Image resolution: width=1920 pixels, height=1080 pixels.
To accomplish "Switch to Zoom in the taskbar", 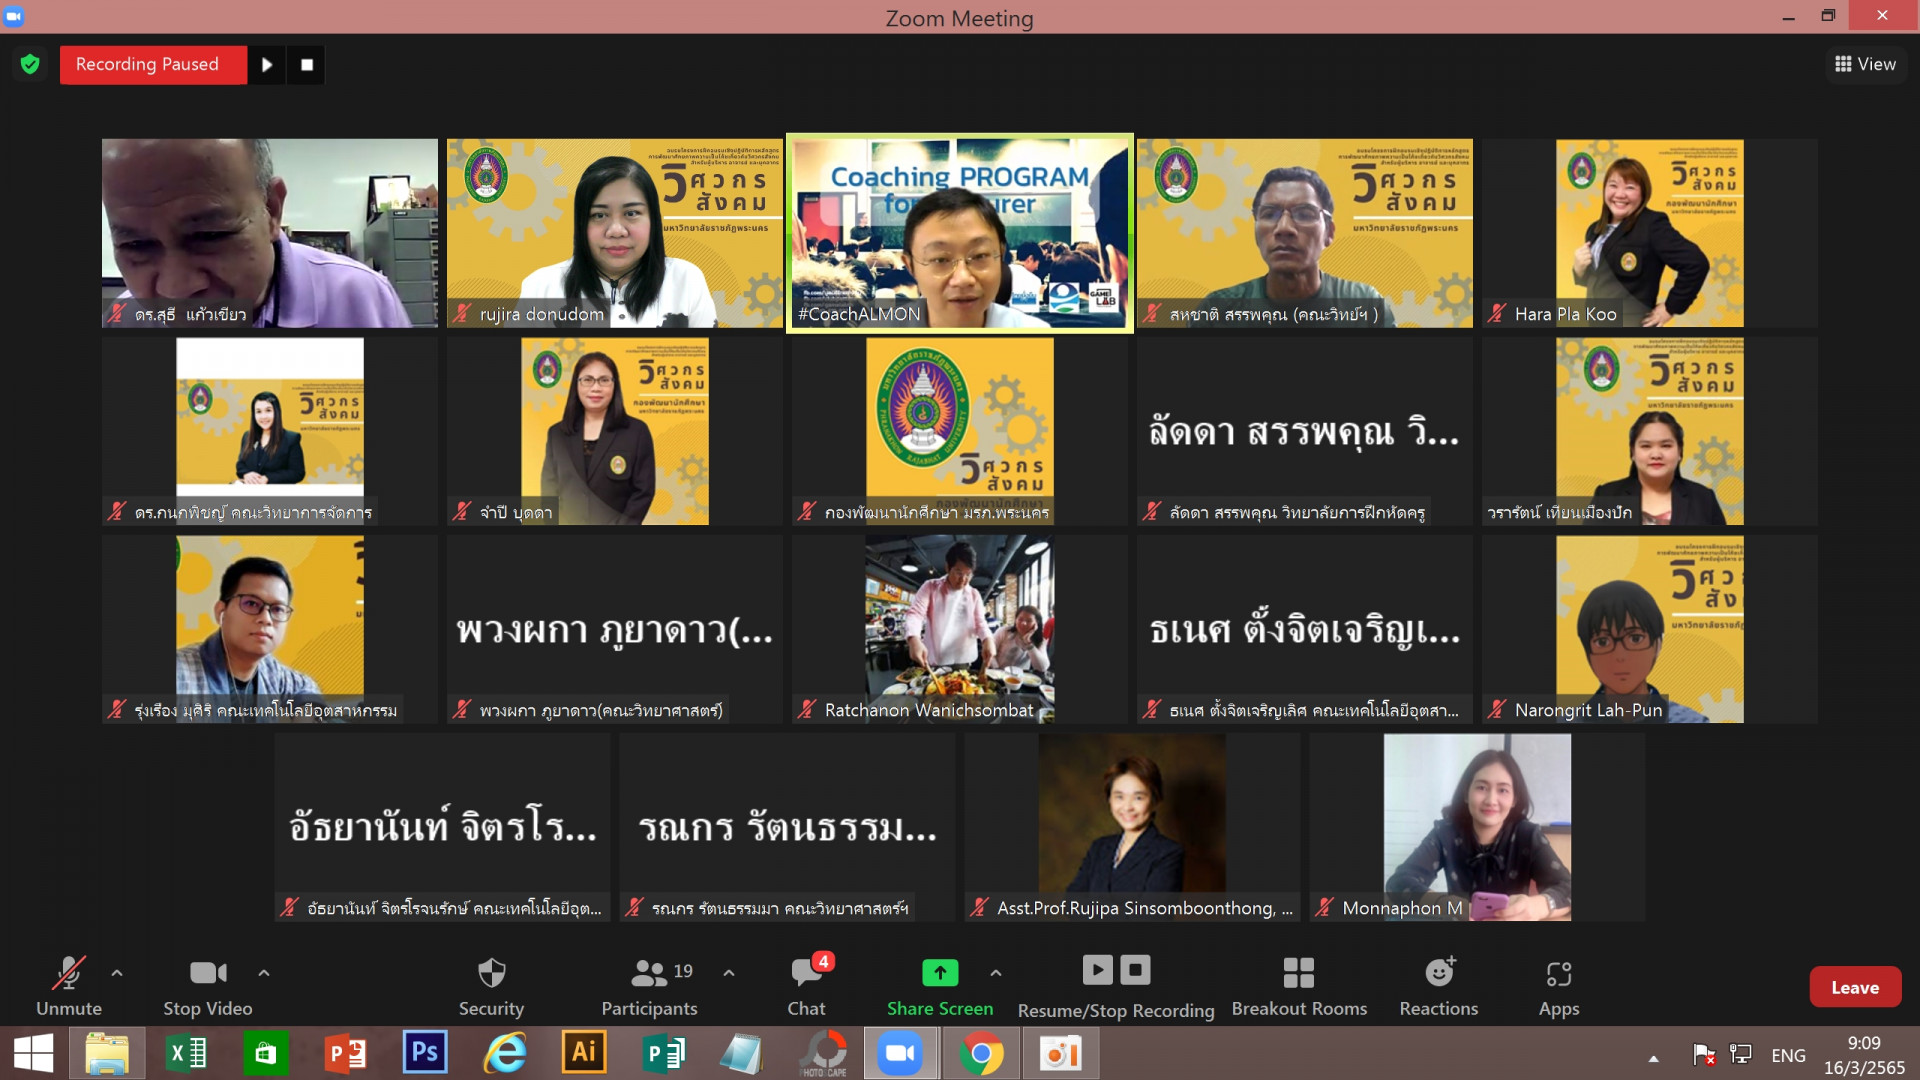I will [901, 1053].
